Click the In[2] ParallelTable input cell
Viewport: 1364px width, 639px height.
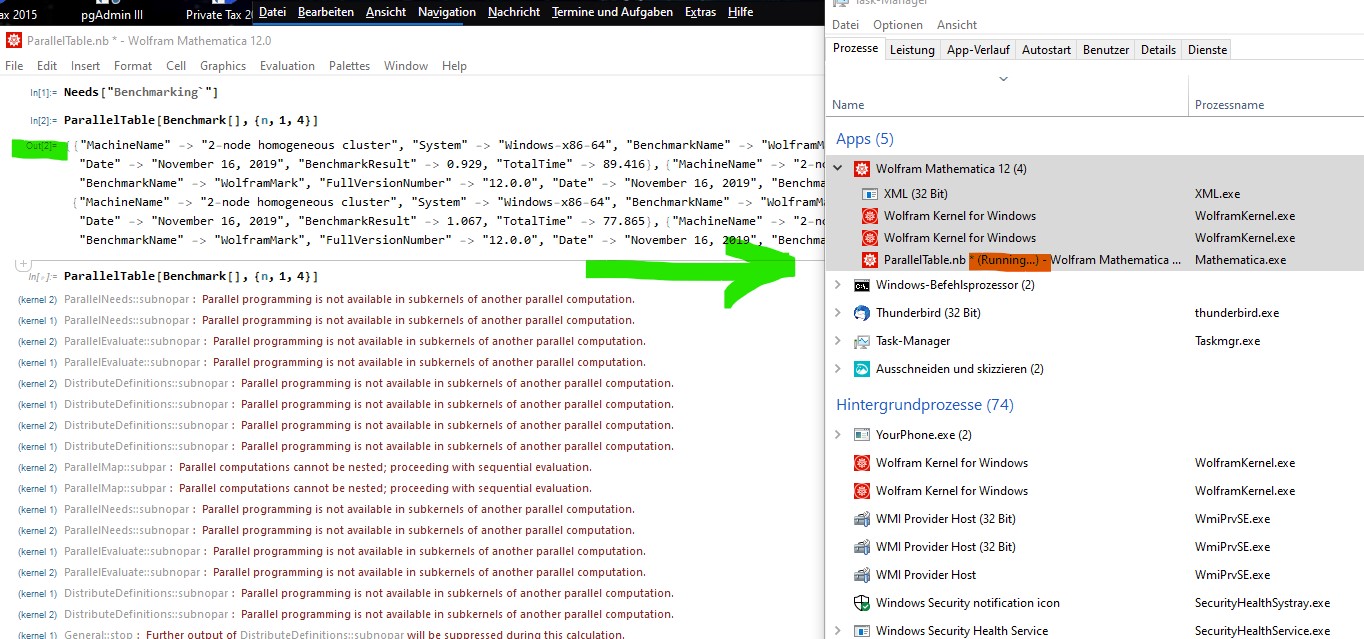pos(191,120)
